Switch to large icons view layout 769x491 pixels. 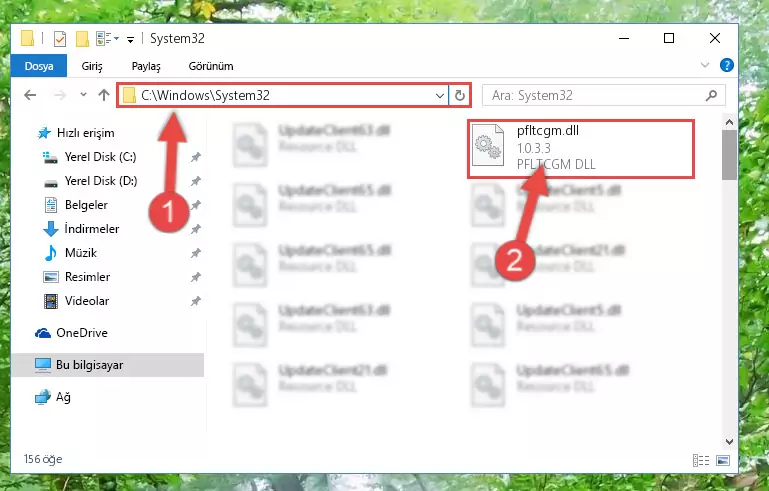723,460
